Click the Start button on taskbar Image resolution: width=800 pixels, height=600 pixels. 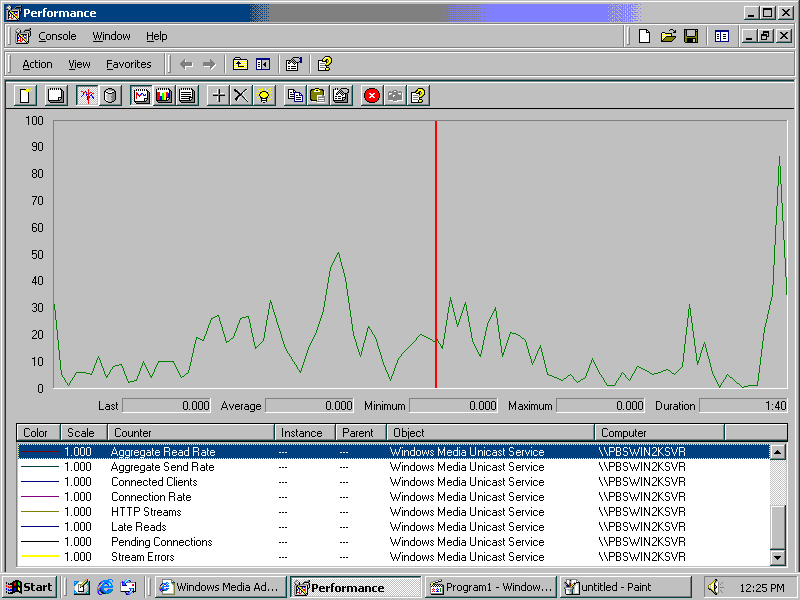point(30,587)
